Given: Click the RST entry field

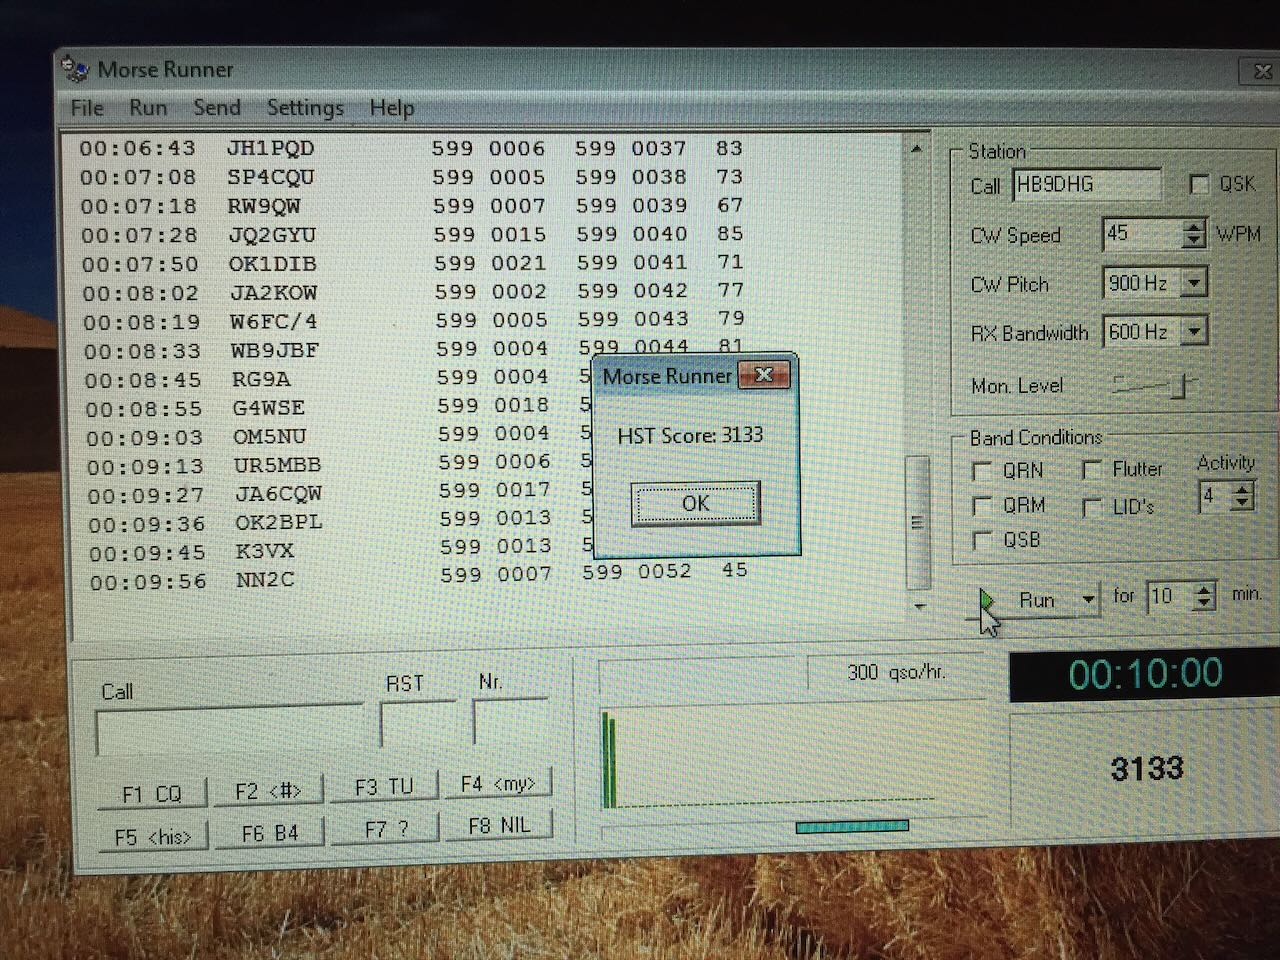Looking at the screenshot, I should point(418,723).
